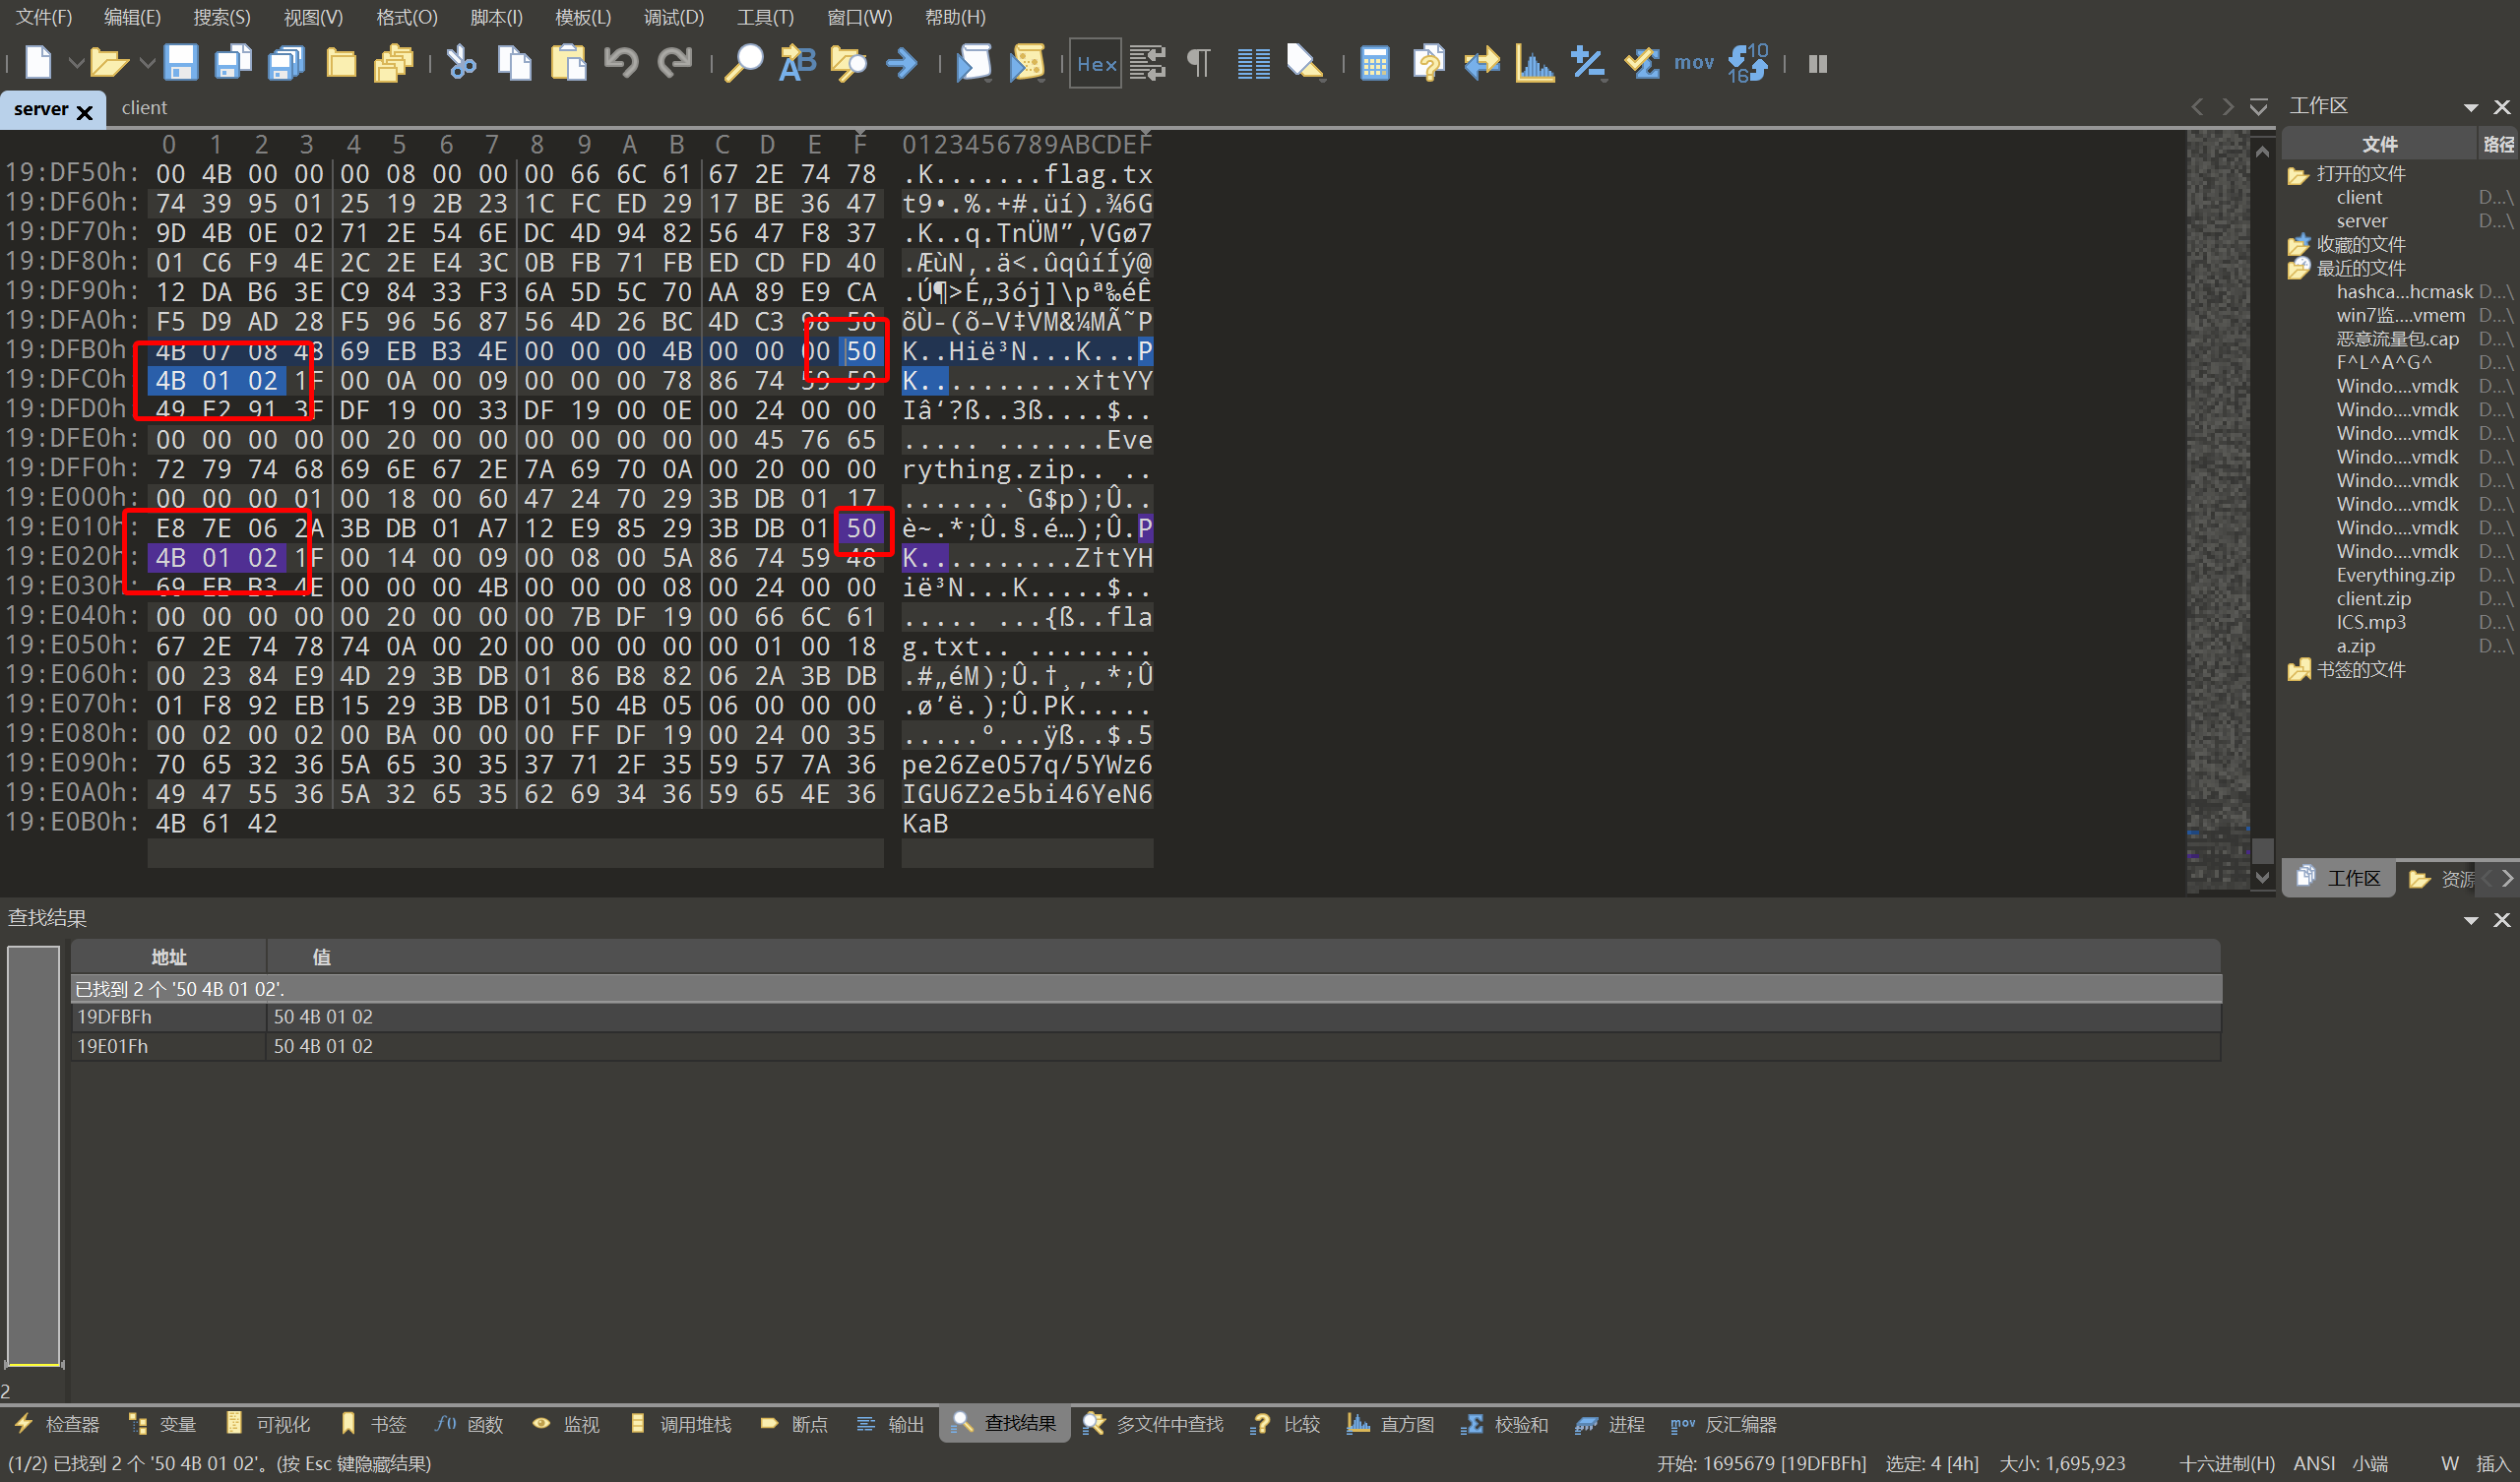This screenshot has width=2520, height=1482.
Task: Open Find with the magnifier icon
Action: pyautogui.click(x=744, y=63)
